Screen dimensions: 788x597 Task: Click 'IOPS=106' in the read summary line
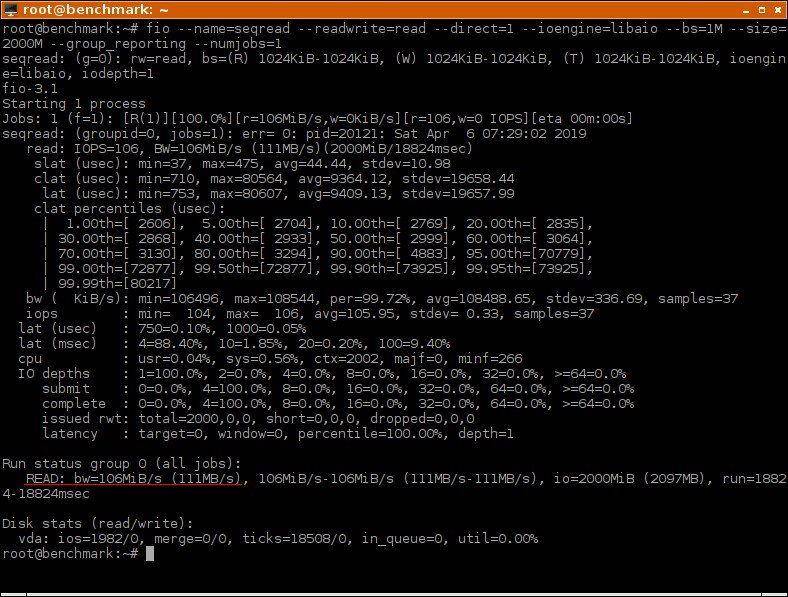(106, 149)
